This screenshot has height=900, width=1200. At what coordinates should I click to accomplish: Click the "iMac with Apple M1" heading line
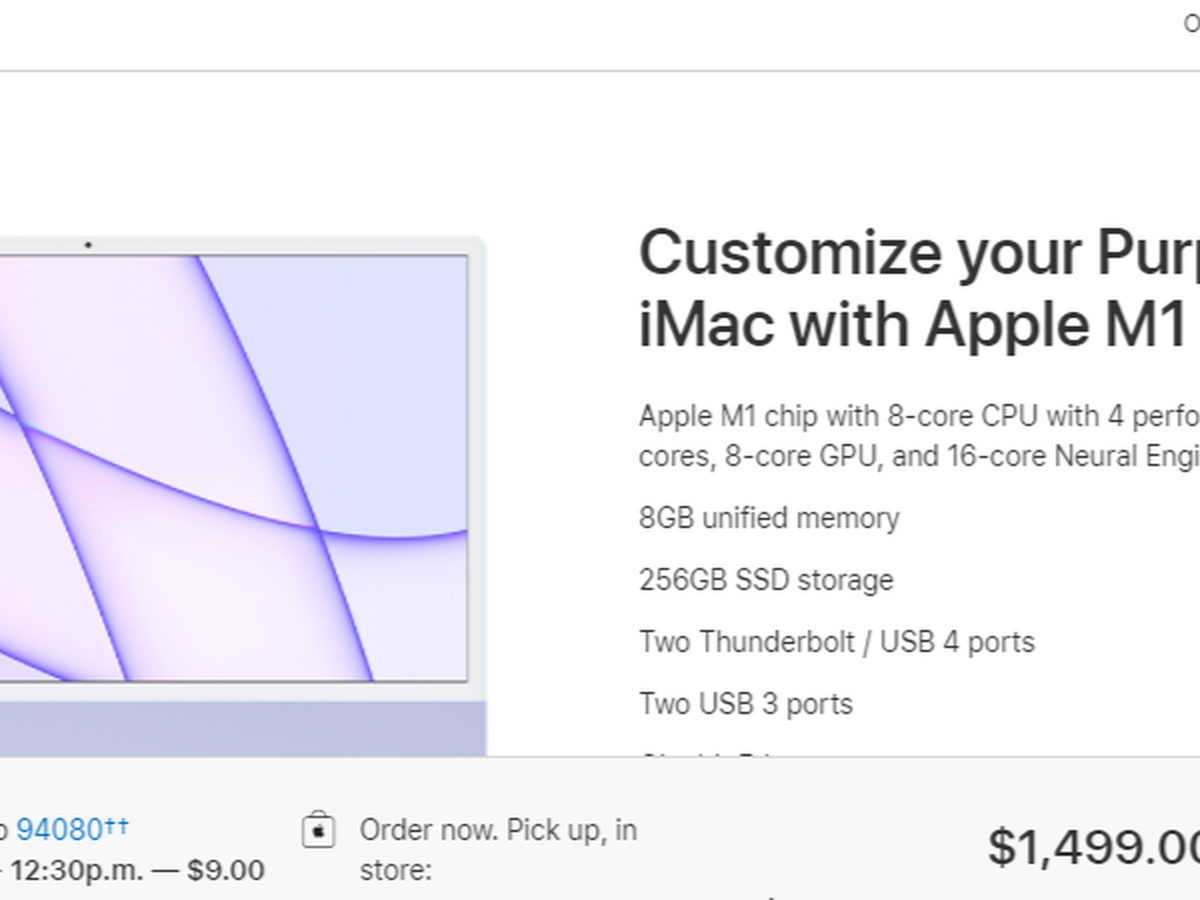912,325
